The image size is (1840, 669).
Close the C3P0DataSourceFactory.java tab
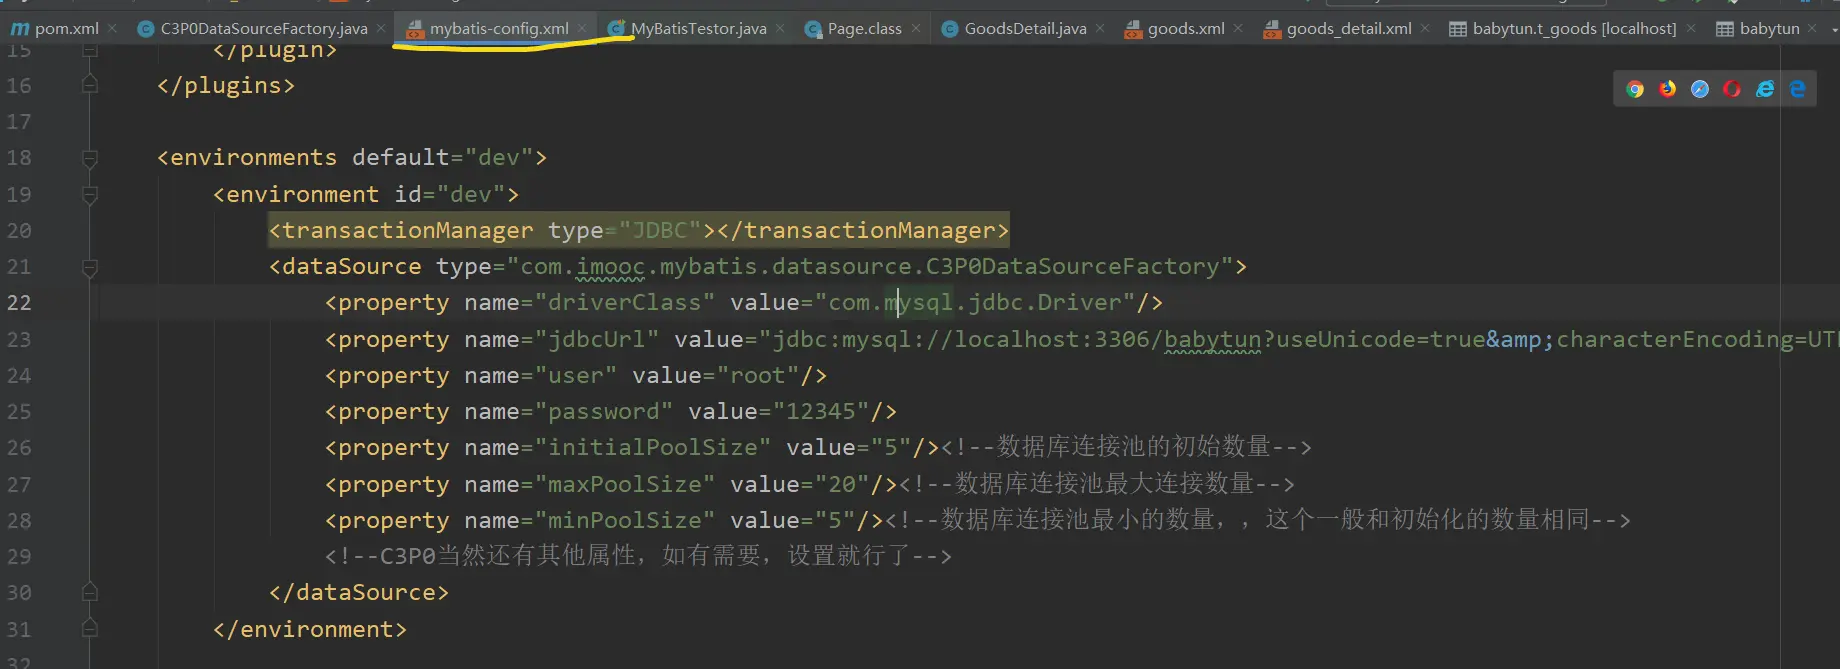pyautogui.click(x=381, y=29)
